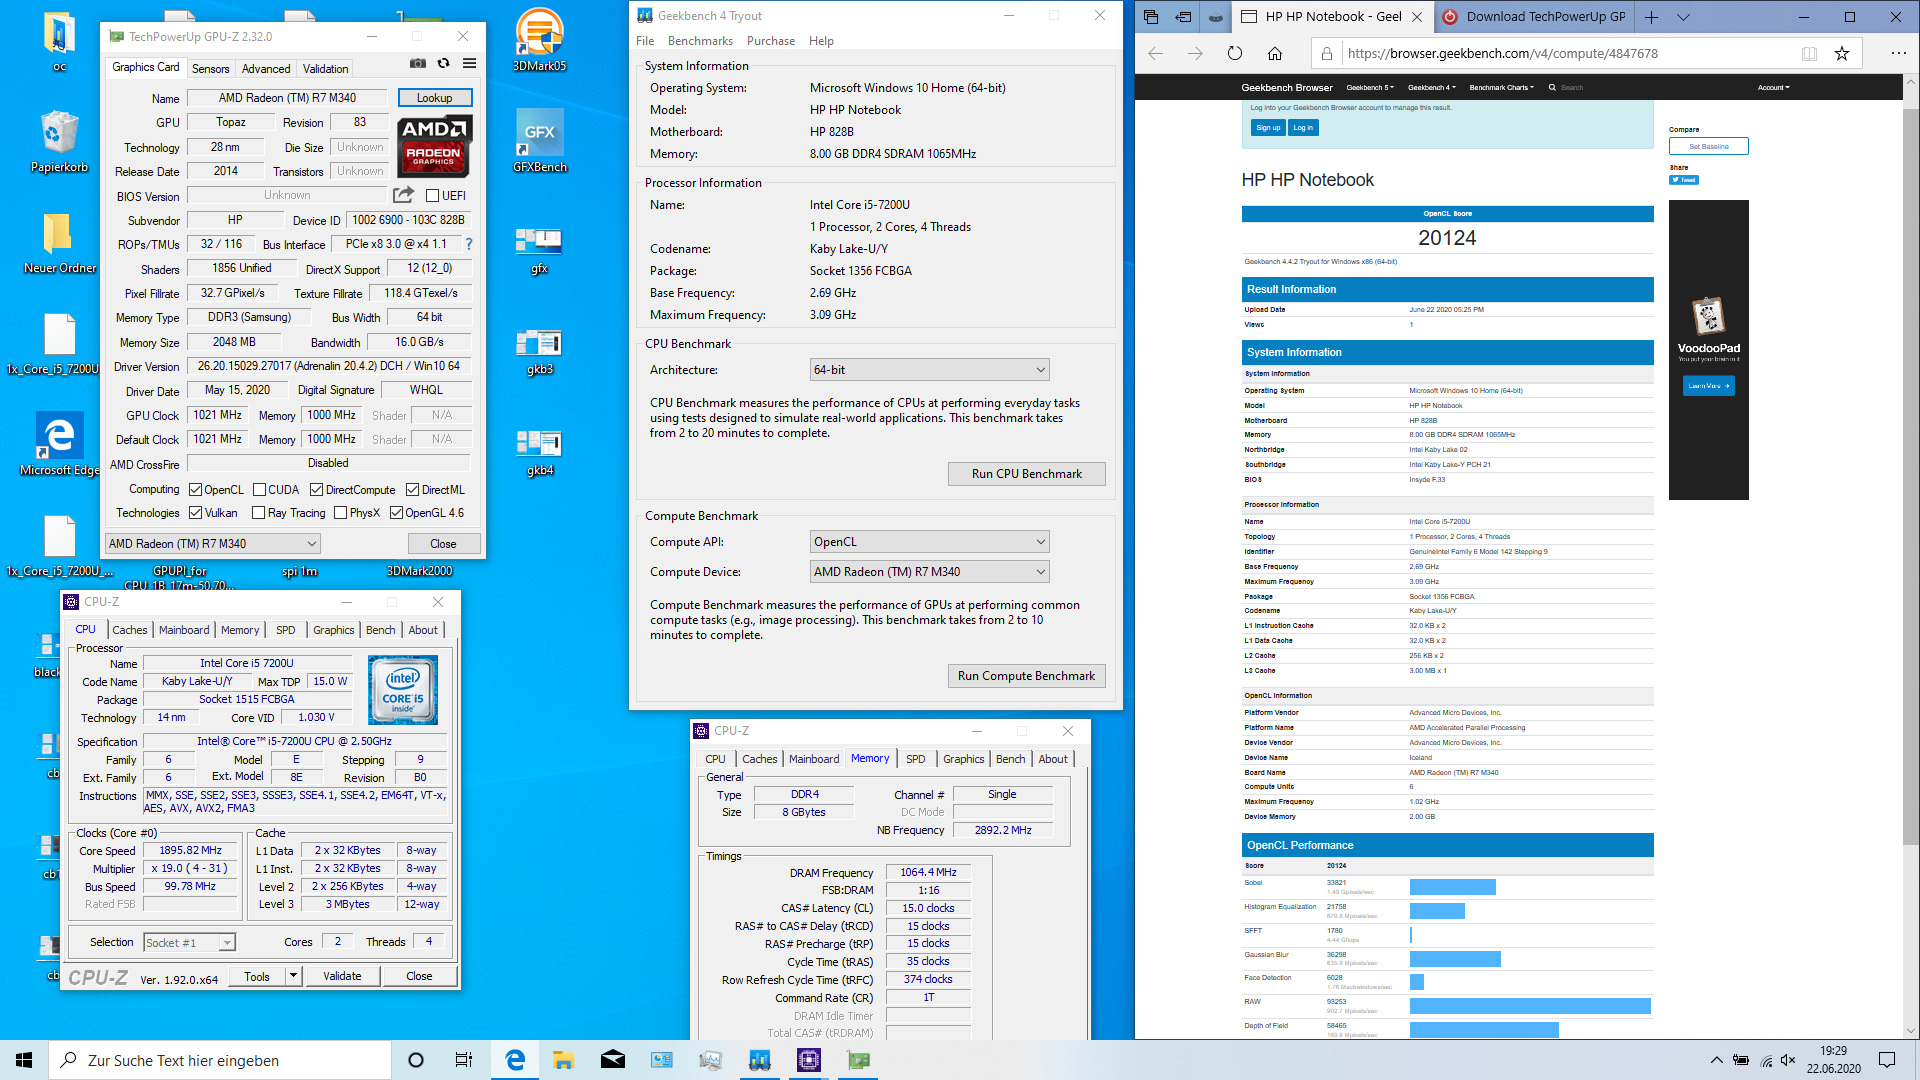Open GPU-Z hamburger menu
This screenshot has width=1920, height=1080.
[x=469, y=64]
